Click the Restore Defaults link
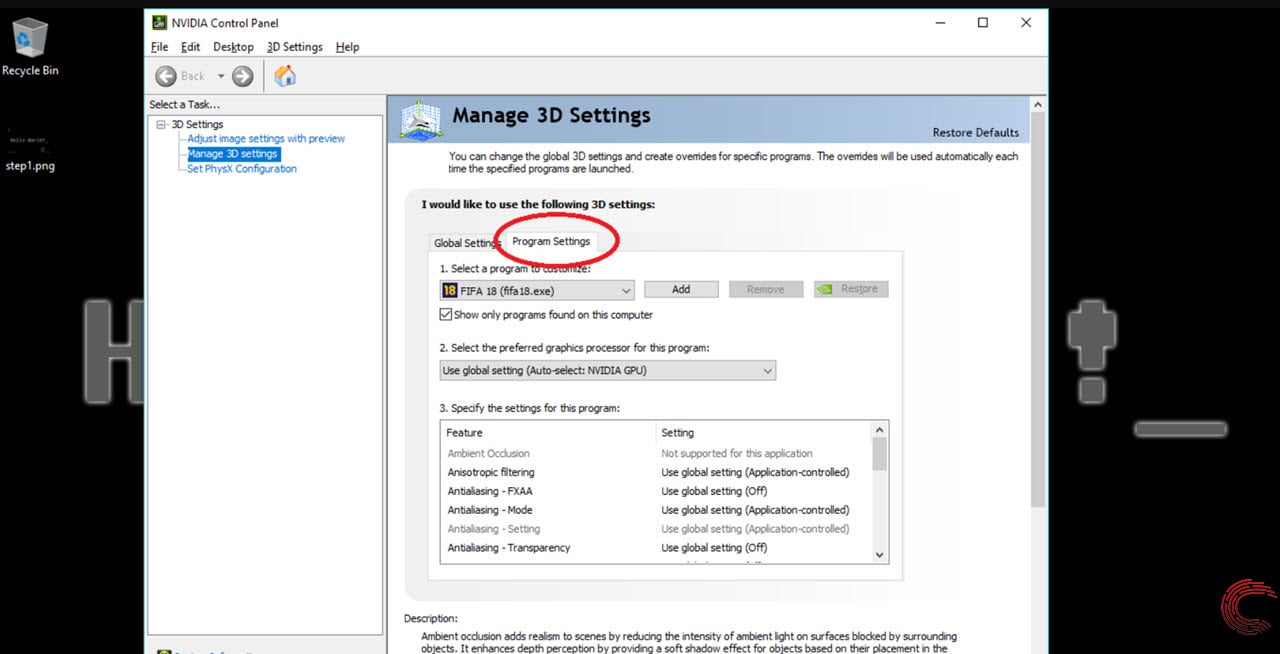The image size is (1280, 654). coord(975,133)
